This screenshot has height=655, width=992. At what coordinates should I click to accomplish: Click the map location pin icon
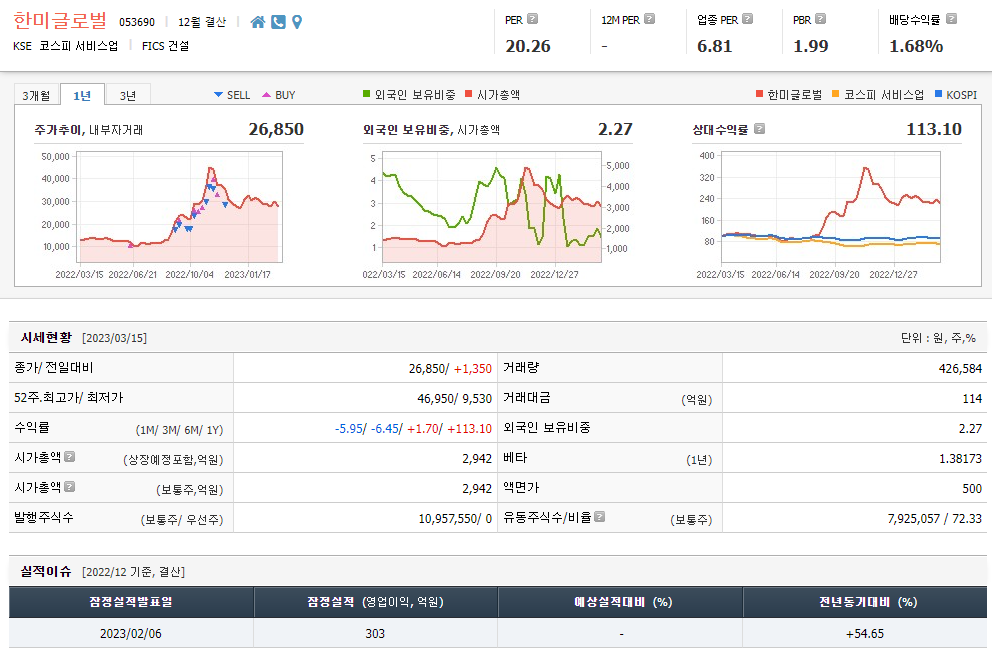(x=297, y=22)
